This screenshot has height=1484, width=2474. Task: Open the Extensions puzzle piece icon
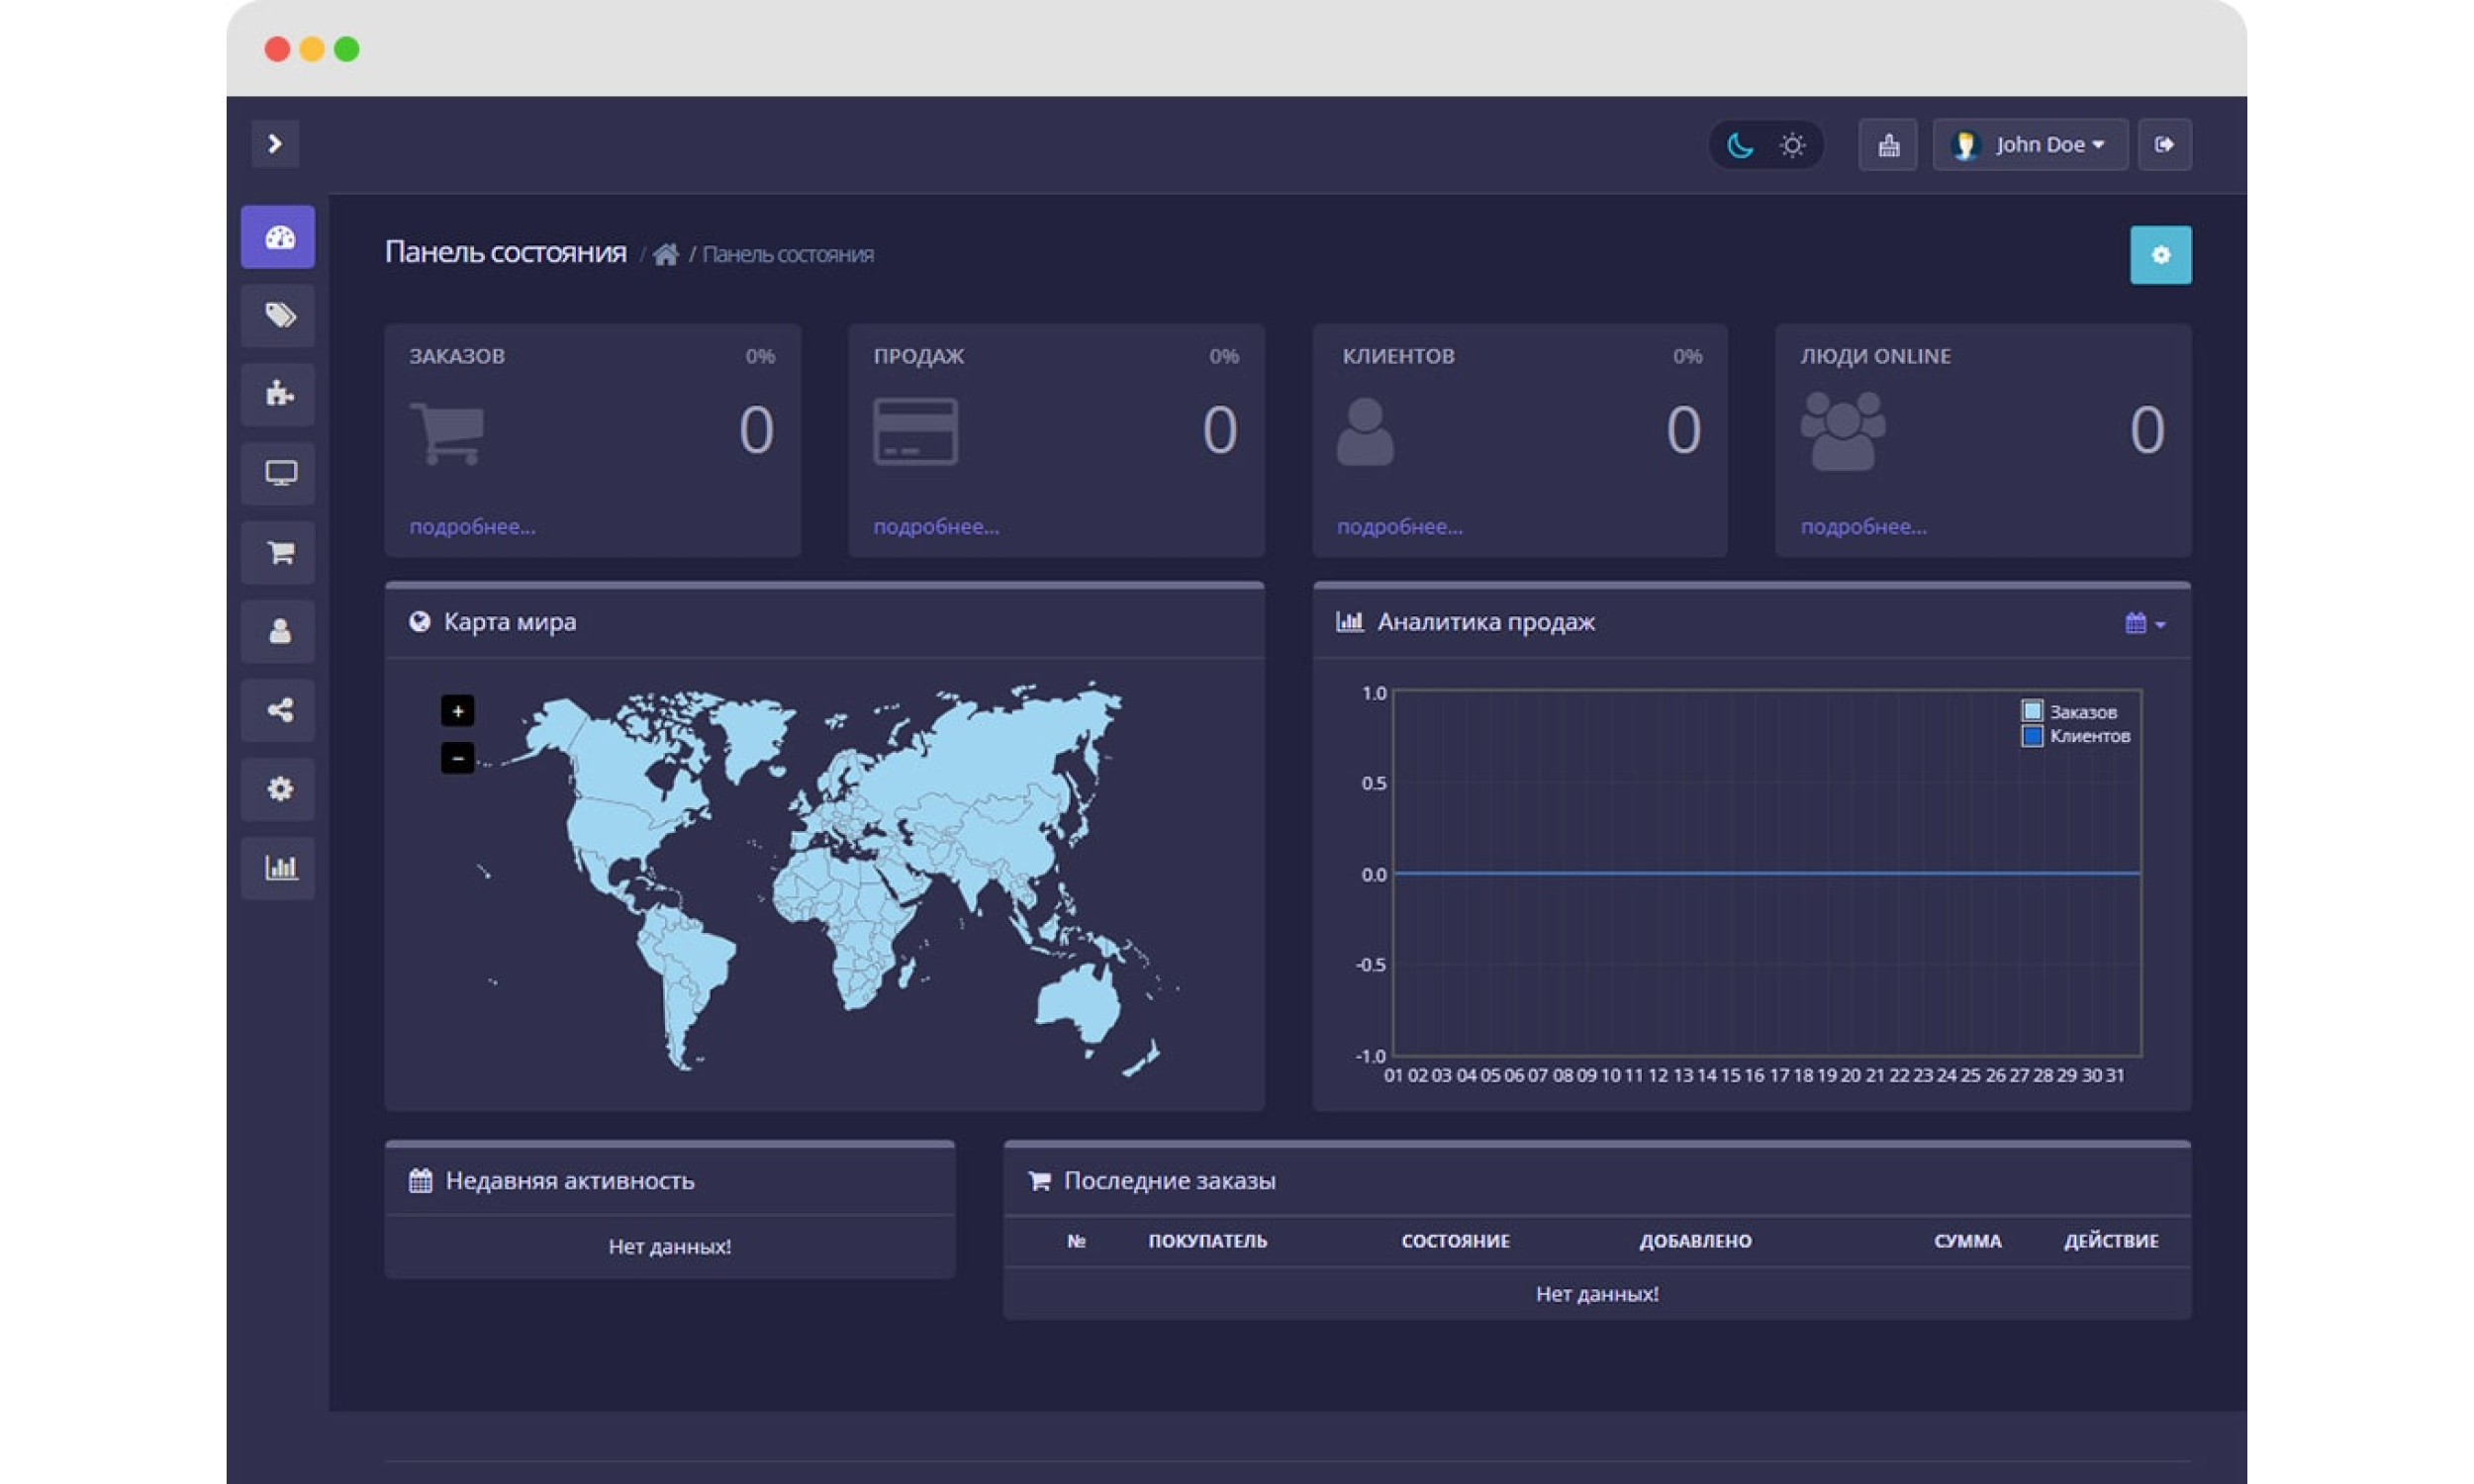278,394
